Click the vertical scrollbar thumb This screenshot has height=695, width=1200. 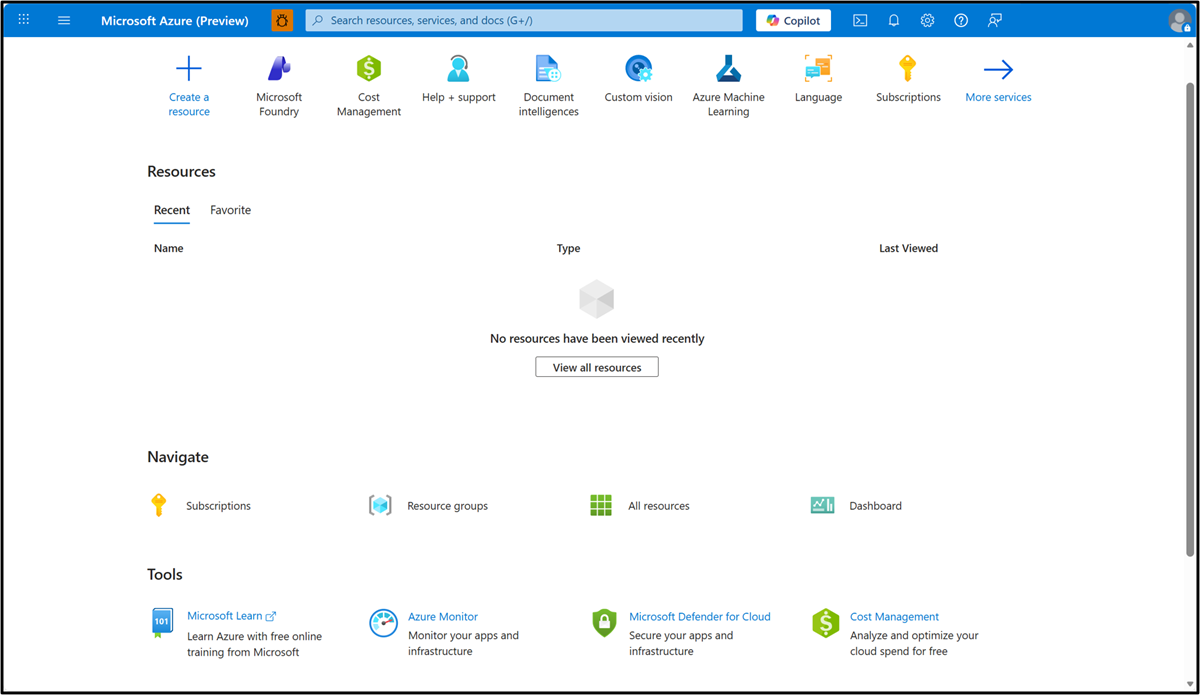point(1190,320)
